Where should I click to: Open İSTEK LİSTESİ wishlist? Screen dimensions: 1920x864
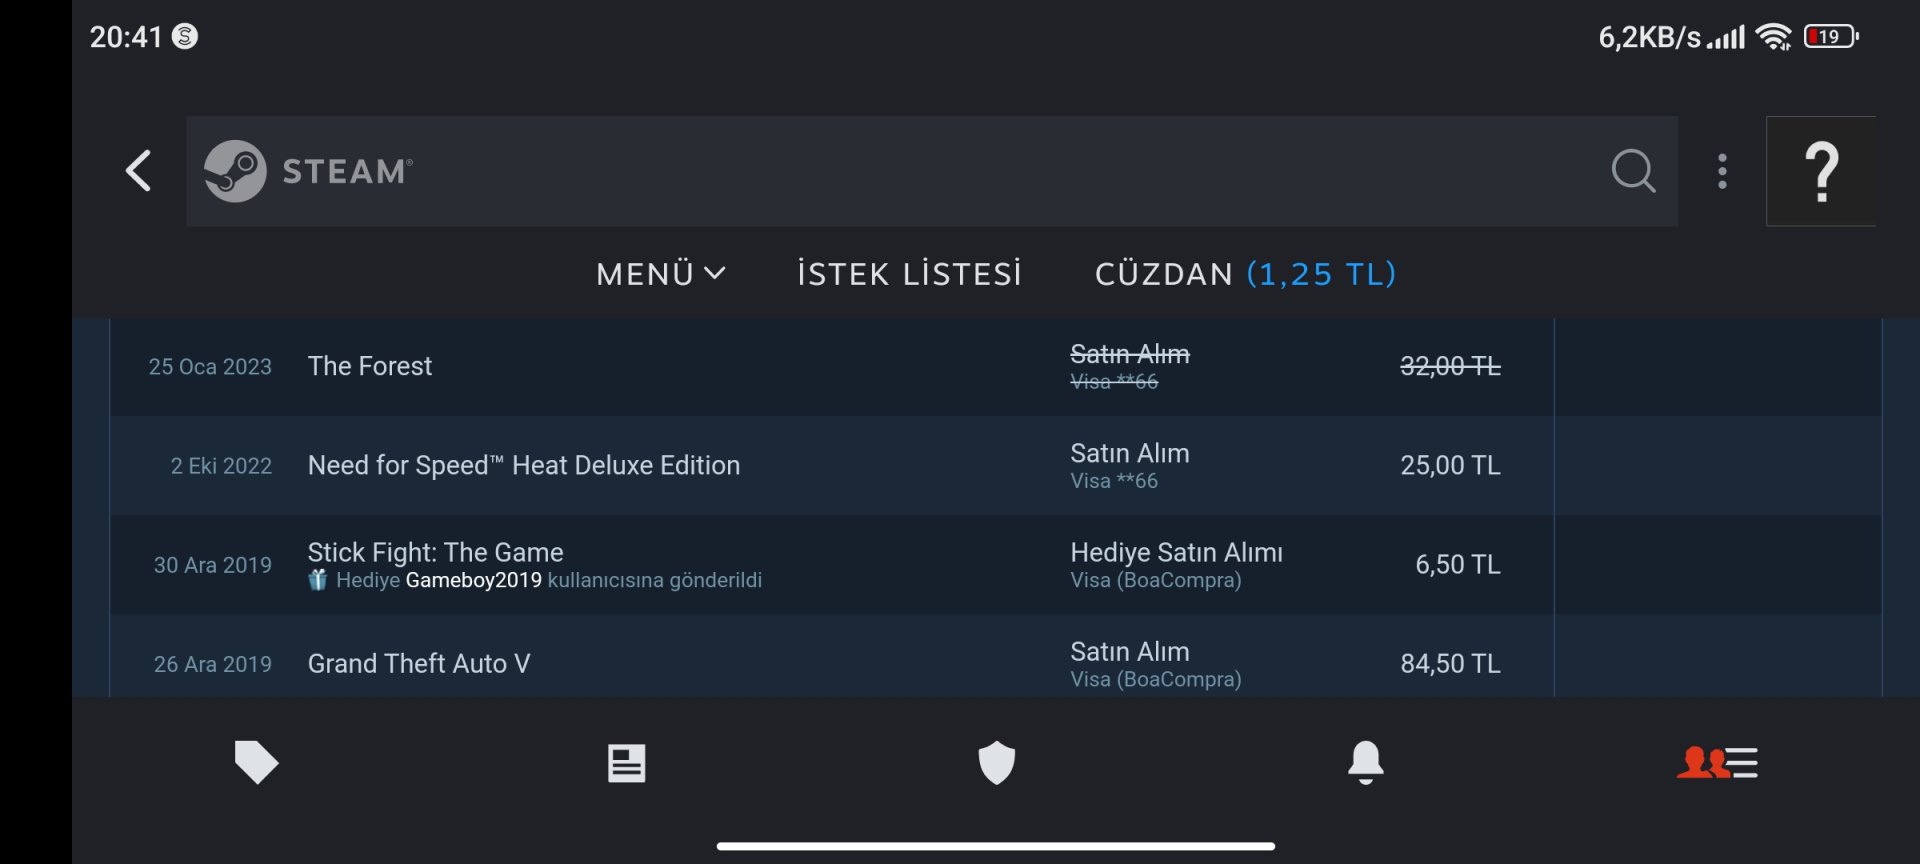click(909, 274)
